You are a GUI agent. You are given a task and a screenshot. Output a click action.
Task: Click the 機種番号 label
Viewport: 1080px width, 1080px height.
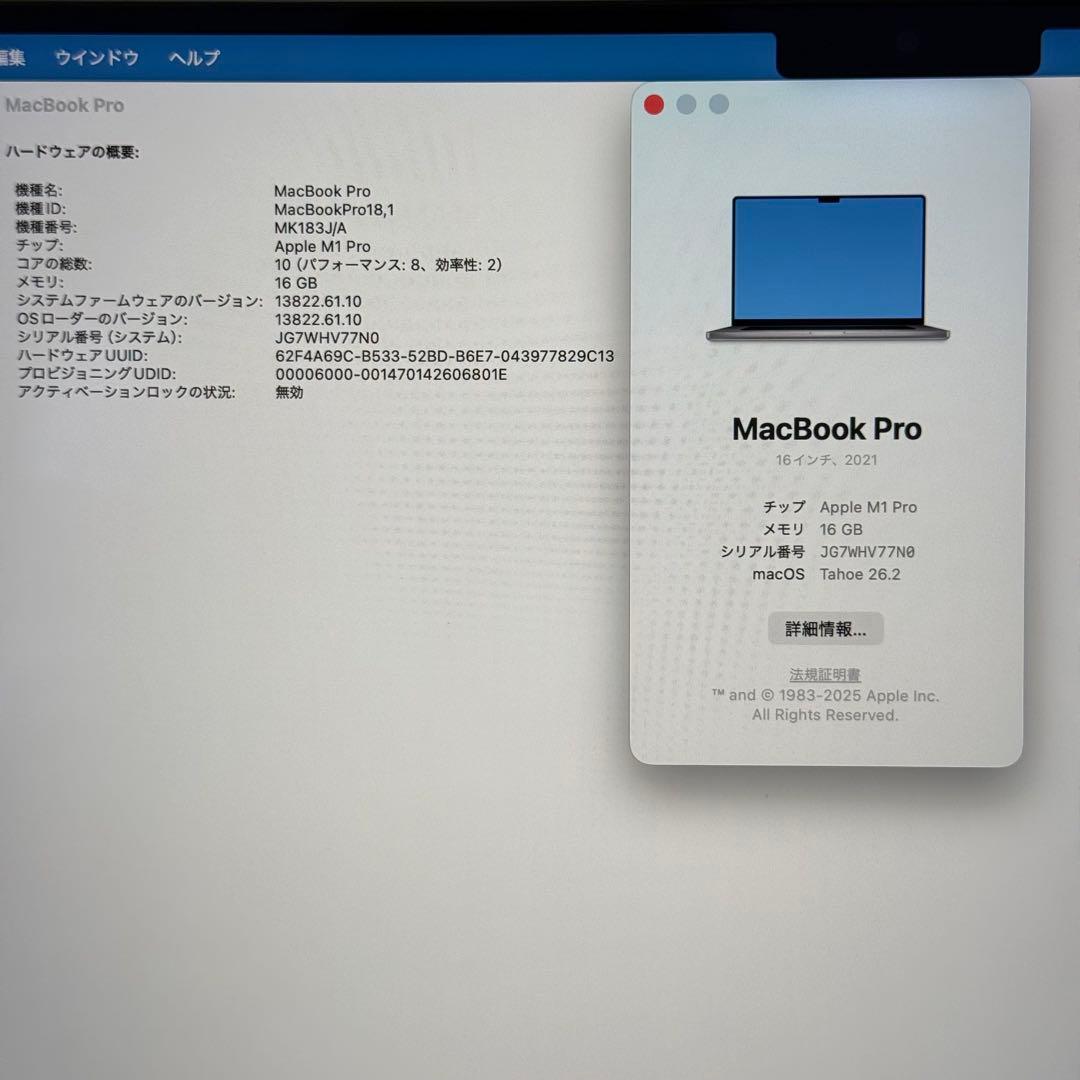pyautogui.click(x=46, y=227)
